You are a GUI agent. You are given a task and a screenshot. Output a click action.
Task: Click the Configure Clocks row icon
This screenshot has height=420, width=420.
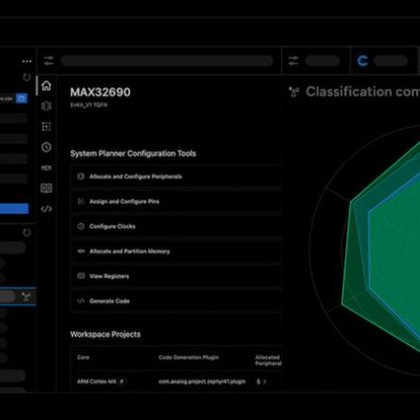tap(81, 226)
